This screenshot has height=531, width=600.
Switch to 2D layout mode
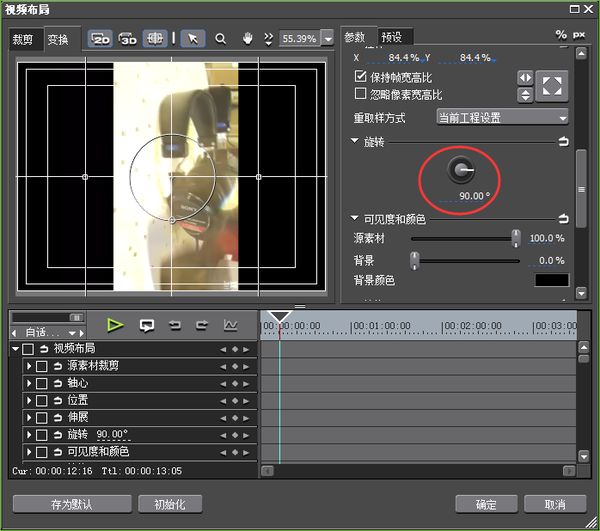[100, 39]
